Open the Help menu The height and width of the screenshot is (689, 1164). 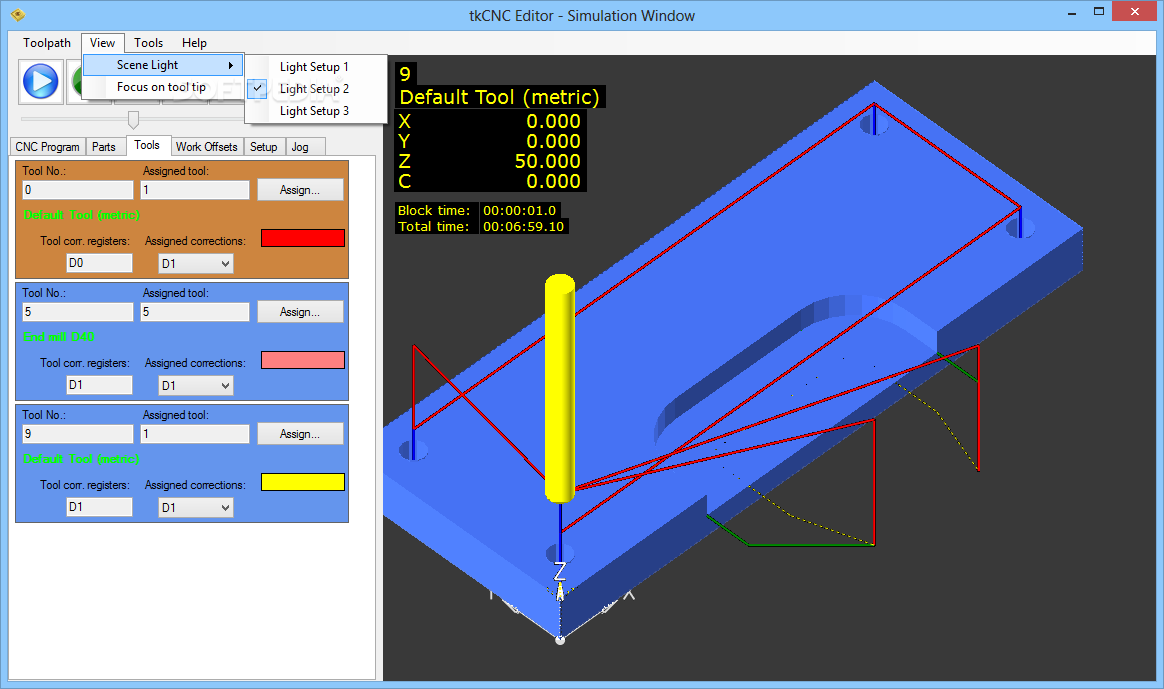194,43
